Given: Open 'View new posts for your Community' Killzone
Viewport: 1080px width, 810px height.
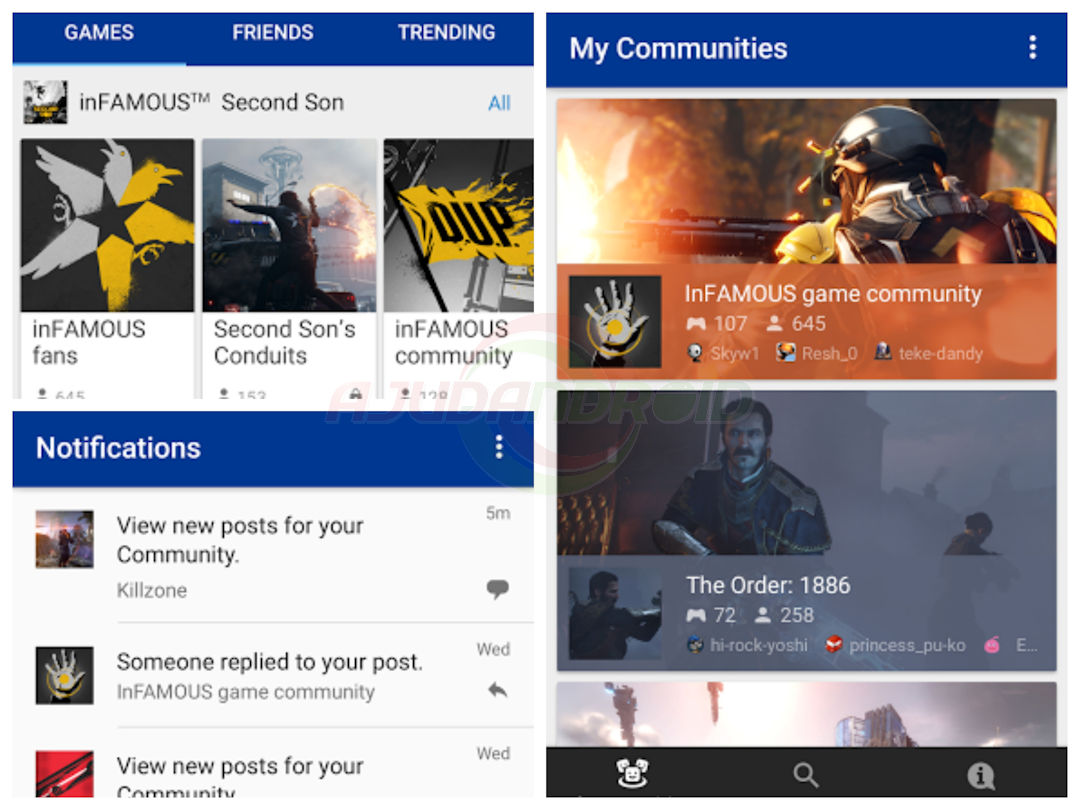Looking at the screenshot, I should (x=273, y=556).
